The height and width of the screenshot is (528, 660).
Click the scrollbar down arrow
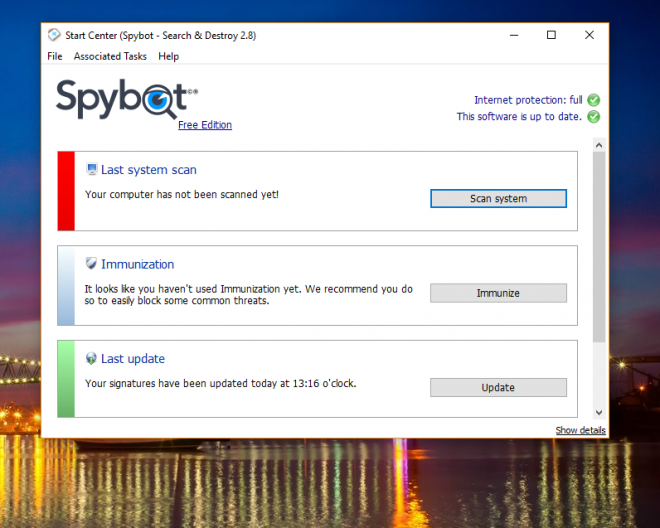point(599,412)
